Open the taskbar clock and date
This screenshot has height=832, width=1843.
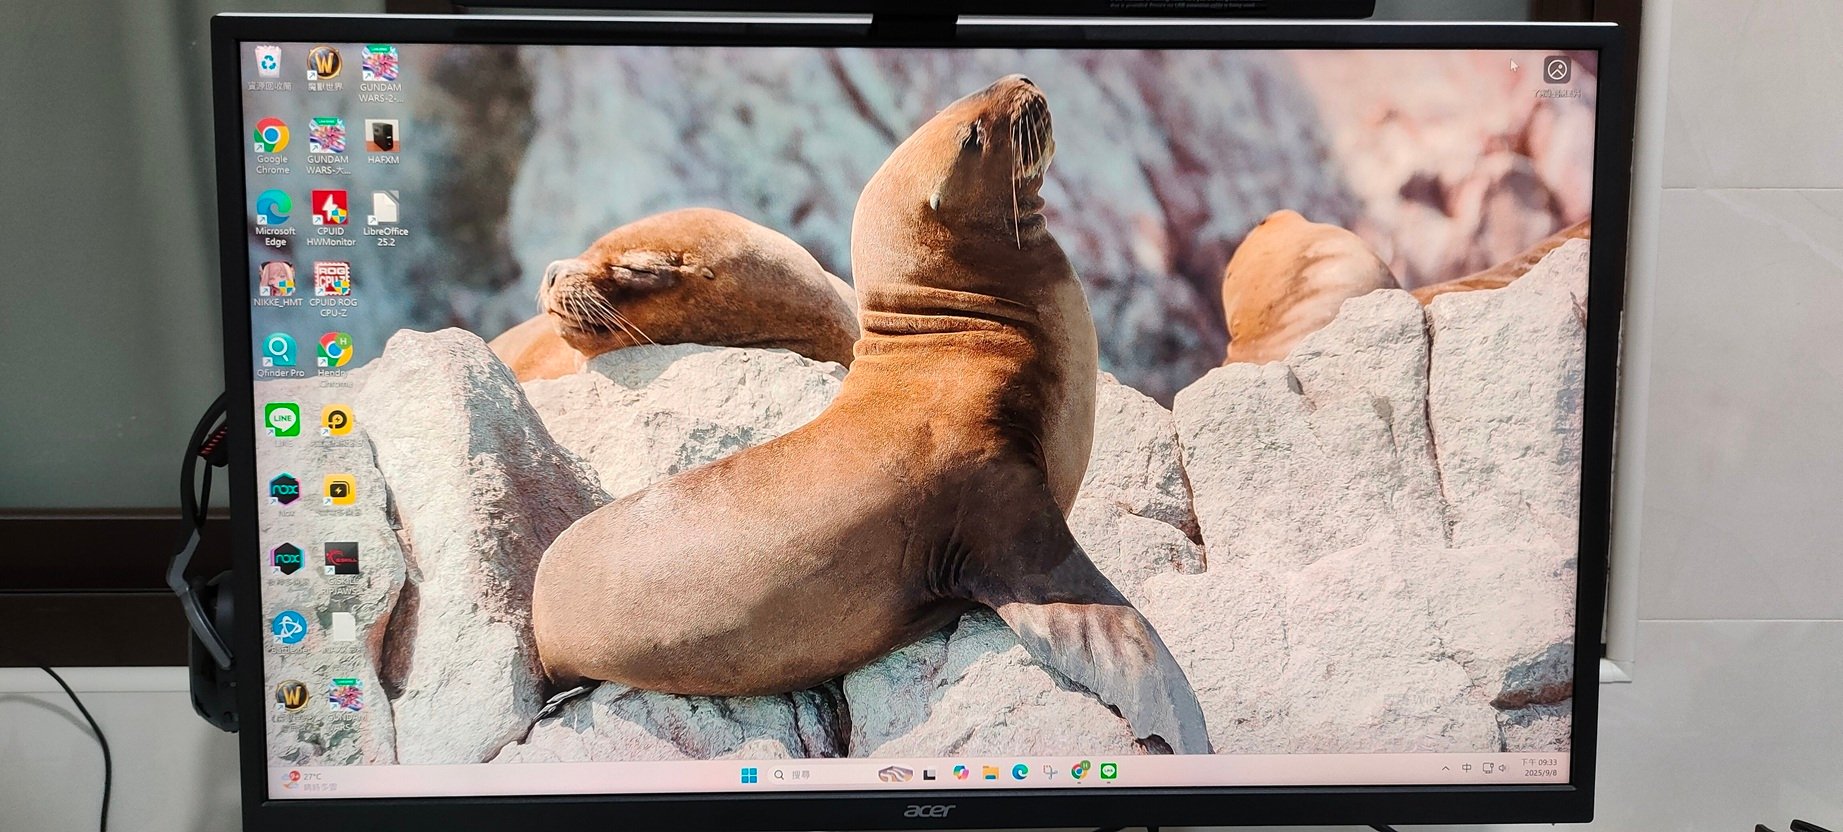[1540, 767]
